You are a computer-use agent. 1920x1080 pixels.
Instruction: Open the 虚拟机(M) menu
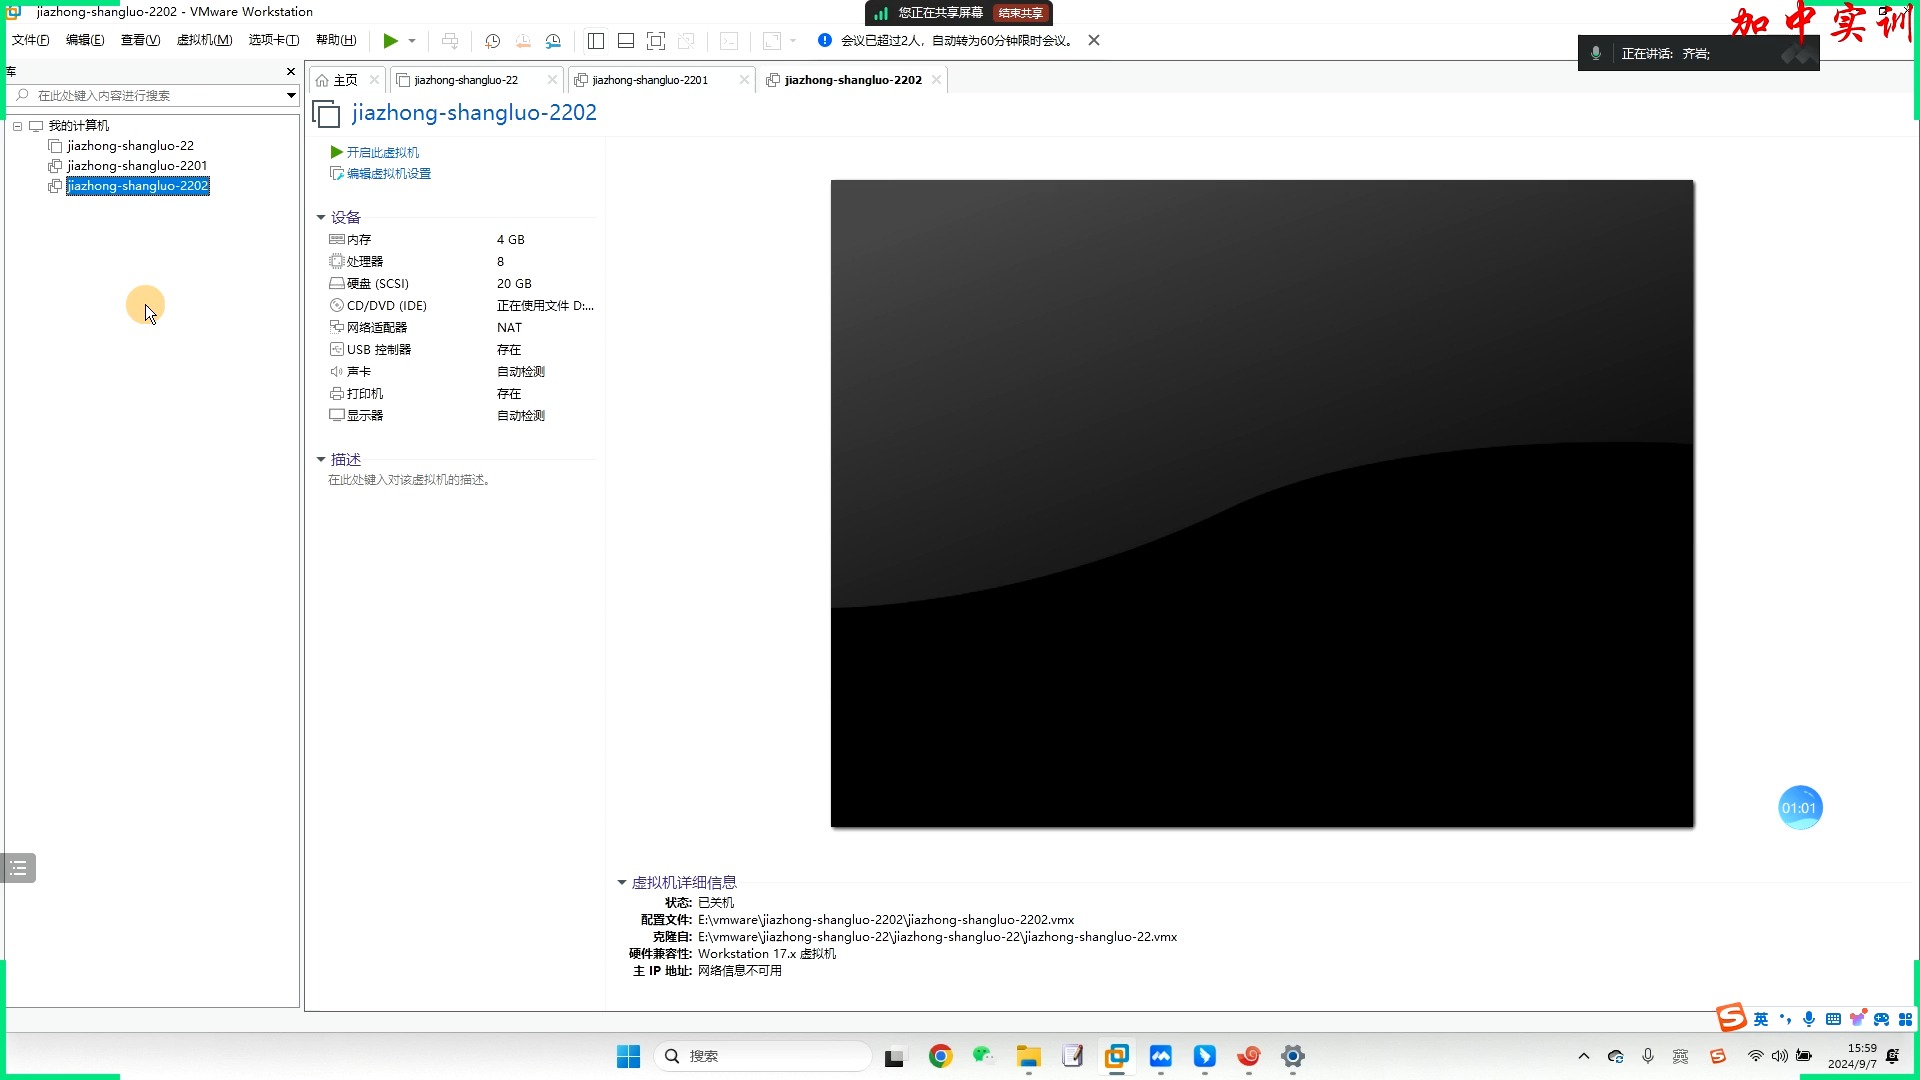pyautogui.click(x=204, y=40)
